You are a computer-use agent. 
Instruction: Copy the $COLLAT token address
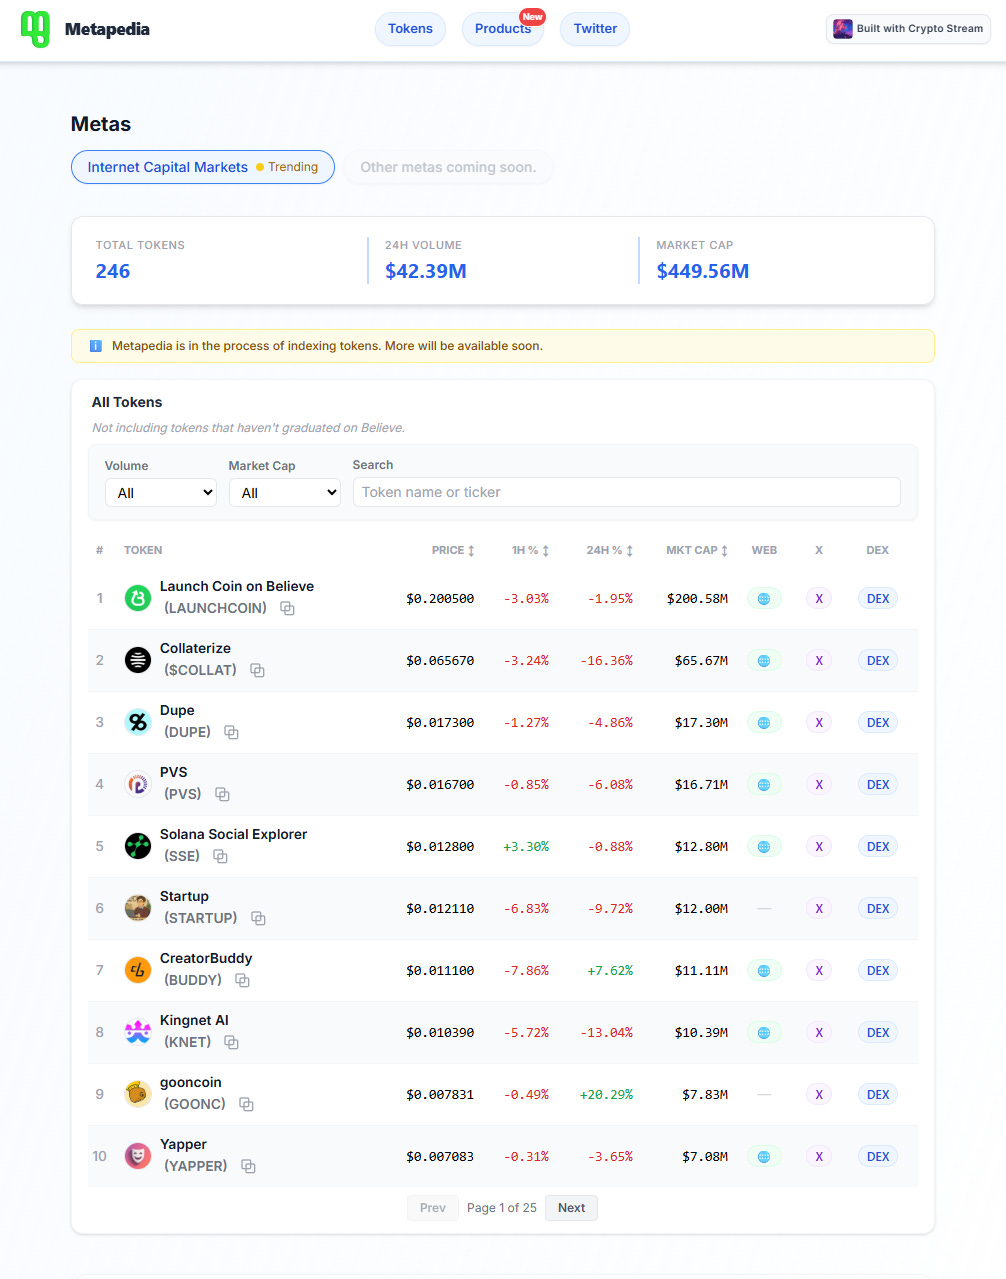pos(257,670)
